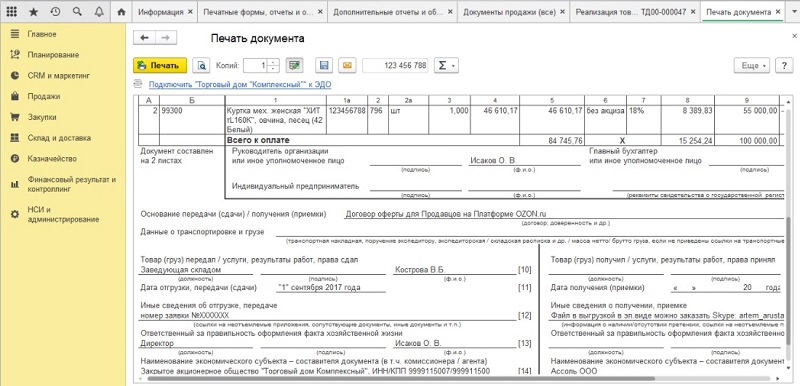Screen dimensions: 800x386
Task: Select the Куртка мех. женская item cell
Action: 275,120
